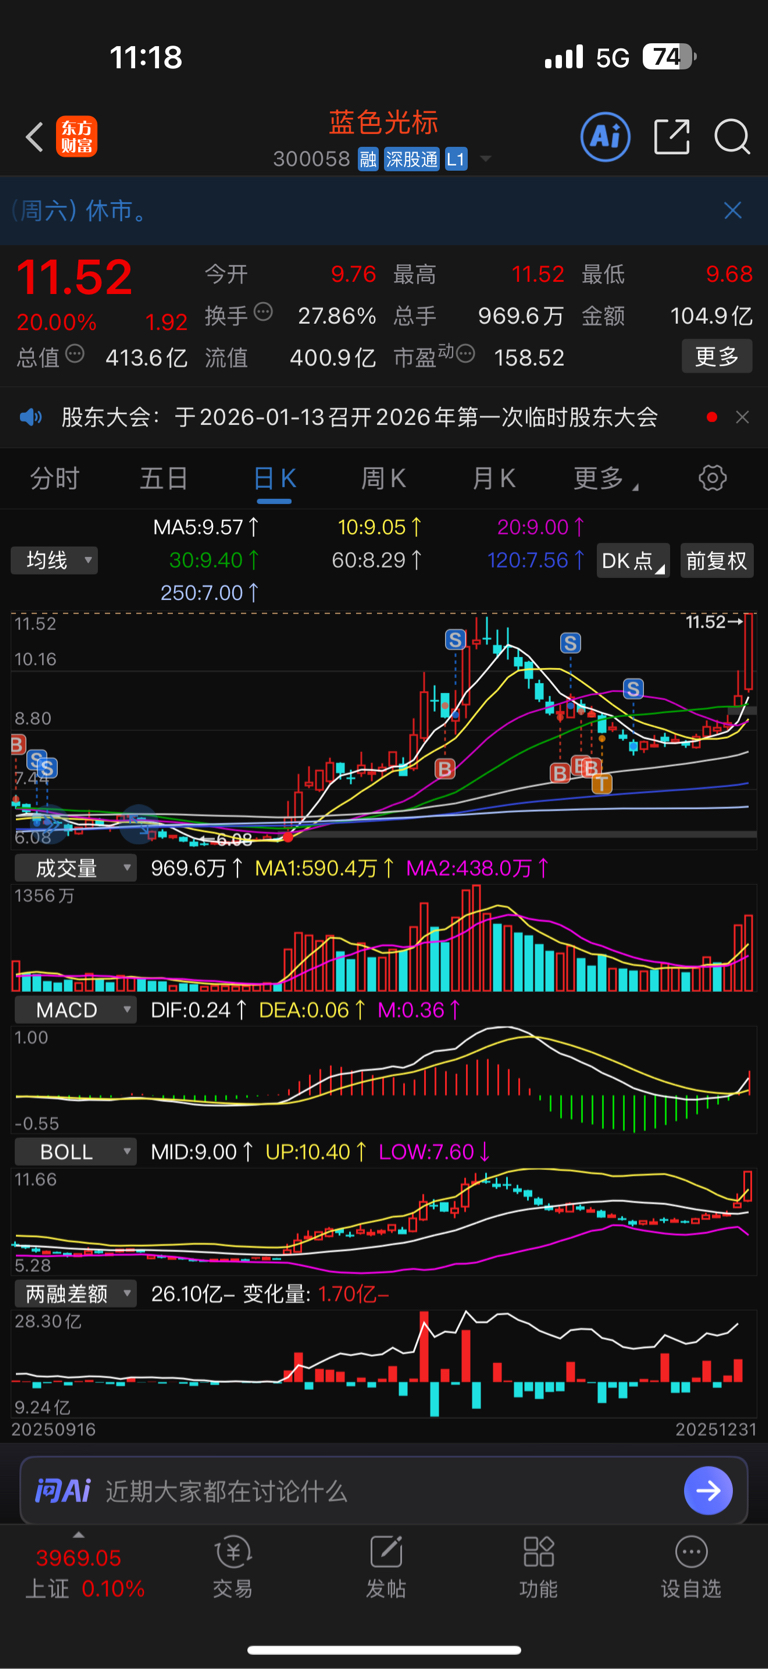Image resolution: width=768 pixels, height=1669 pixels.
Task: Tap info icon next to 换手
Action: (264, 312)
